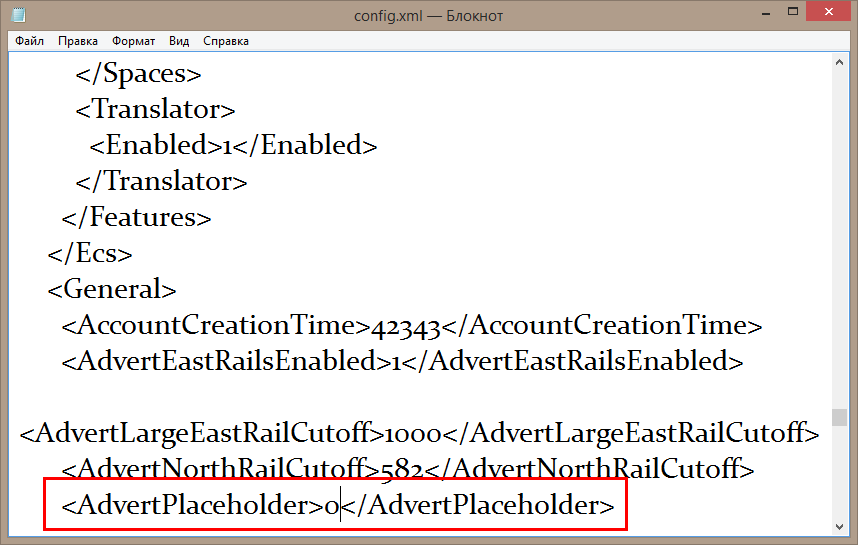Maximize the Notepad window

[793, 11]
